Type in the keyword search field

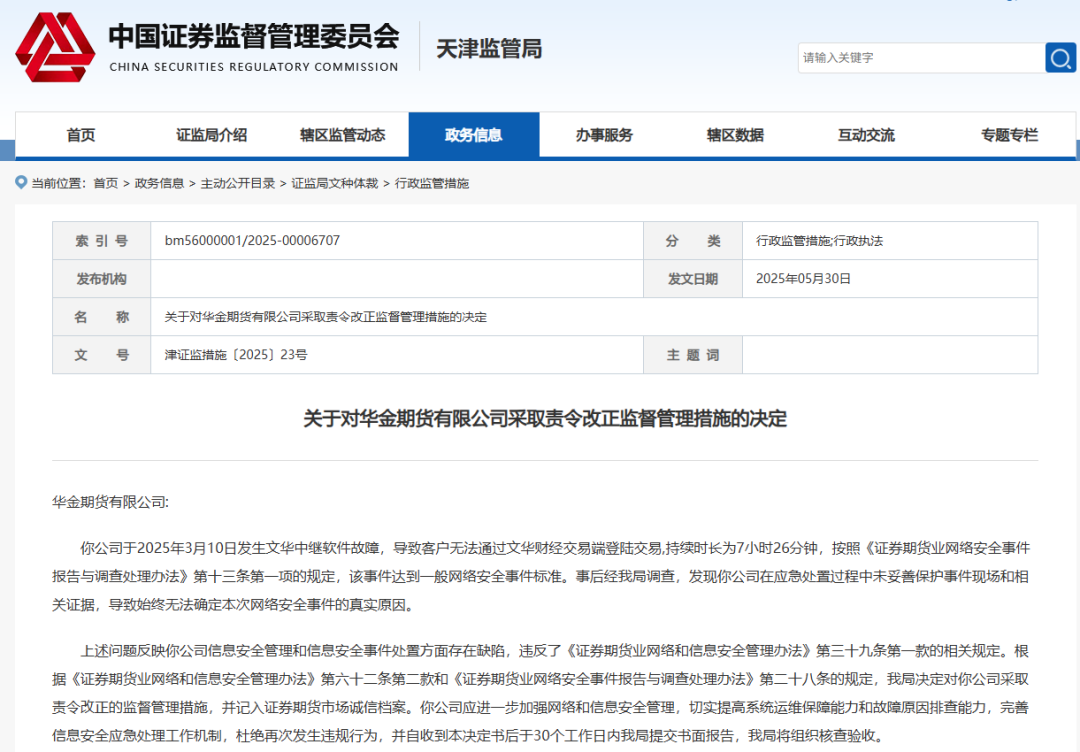[x=920, y=58]
